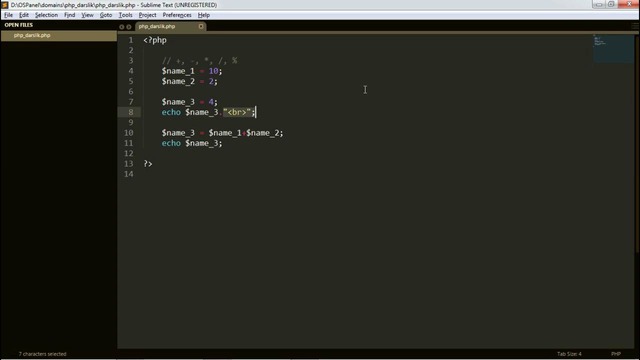
Task: Click the Sublime Text title bar icon
Action: click(4, 5)
